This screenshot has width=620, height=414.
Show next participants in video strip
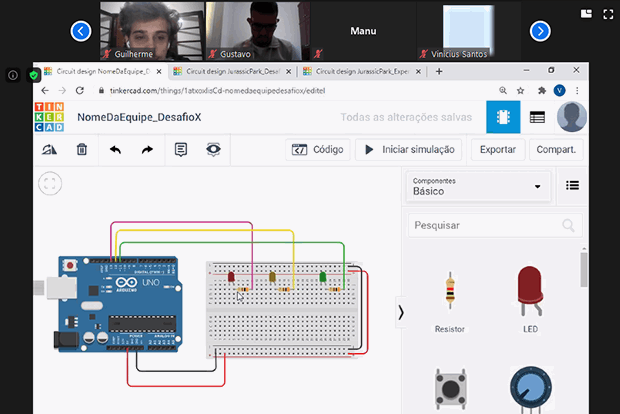coord(540,31)
